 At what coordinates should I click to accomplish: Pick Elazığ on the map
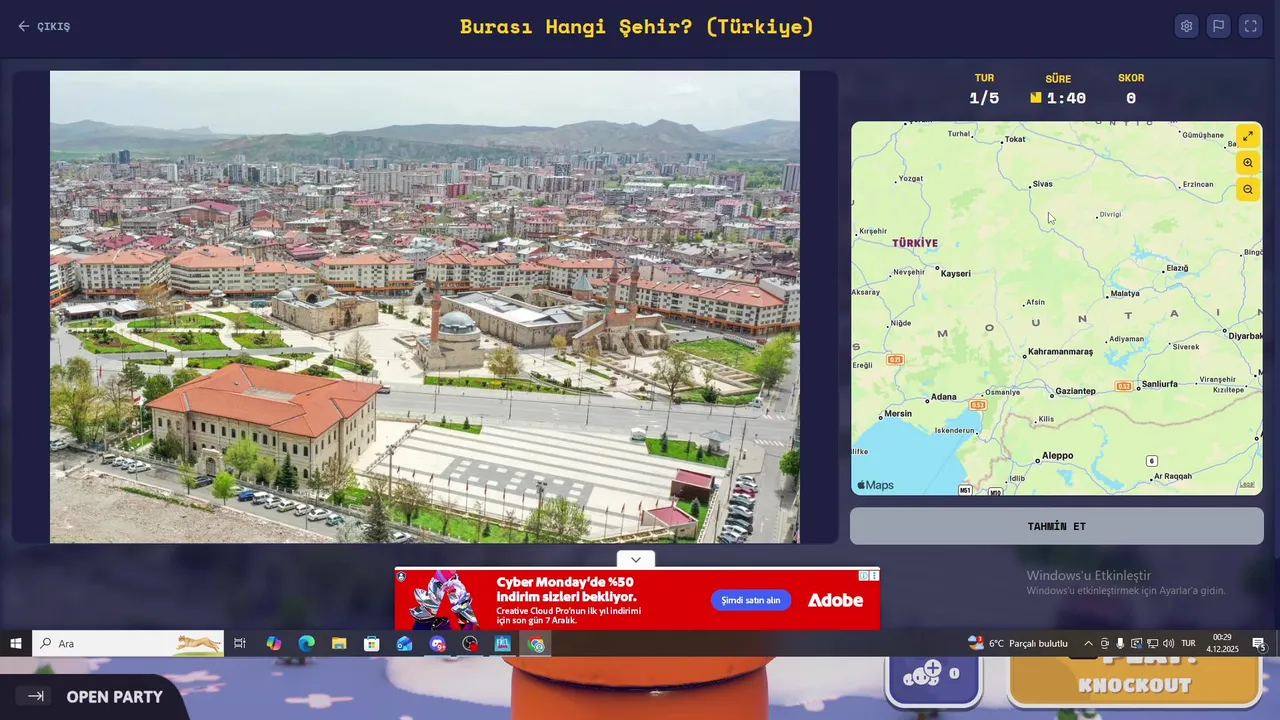tap(1175, 268)
